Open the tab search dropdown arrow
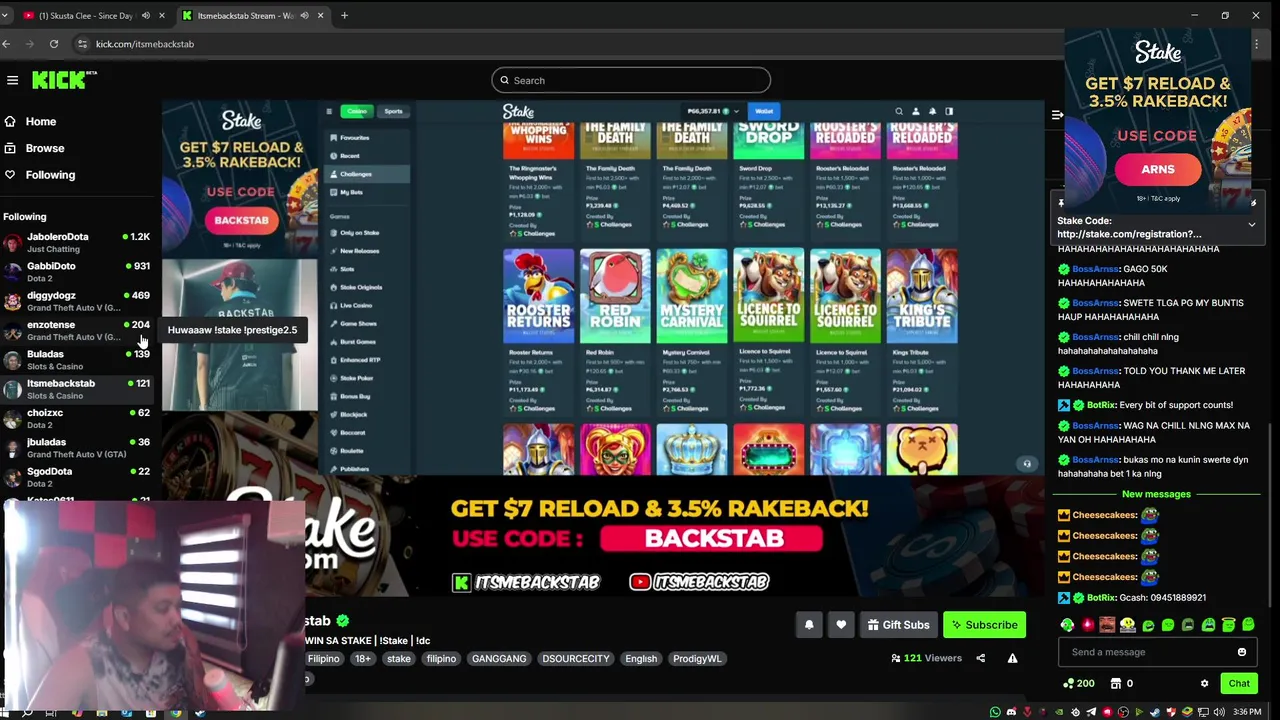This screenshot has height=720, width=1280. point(6,15)
